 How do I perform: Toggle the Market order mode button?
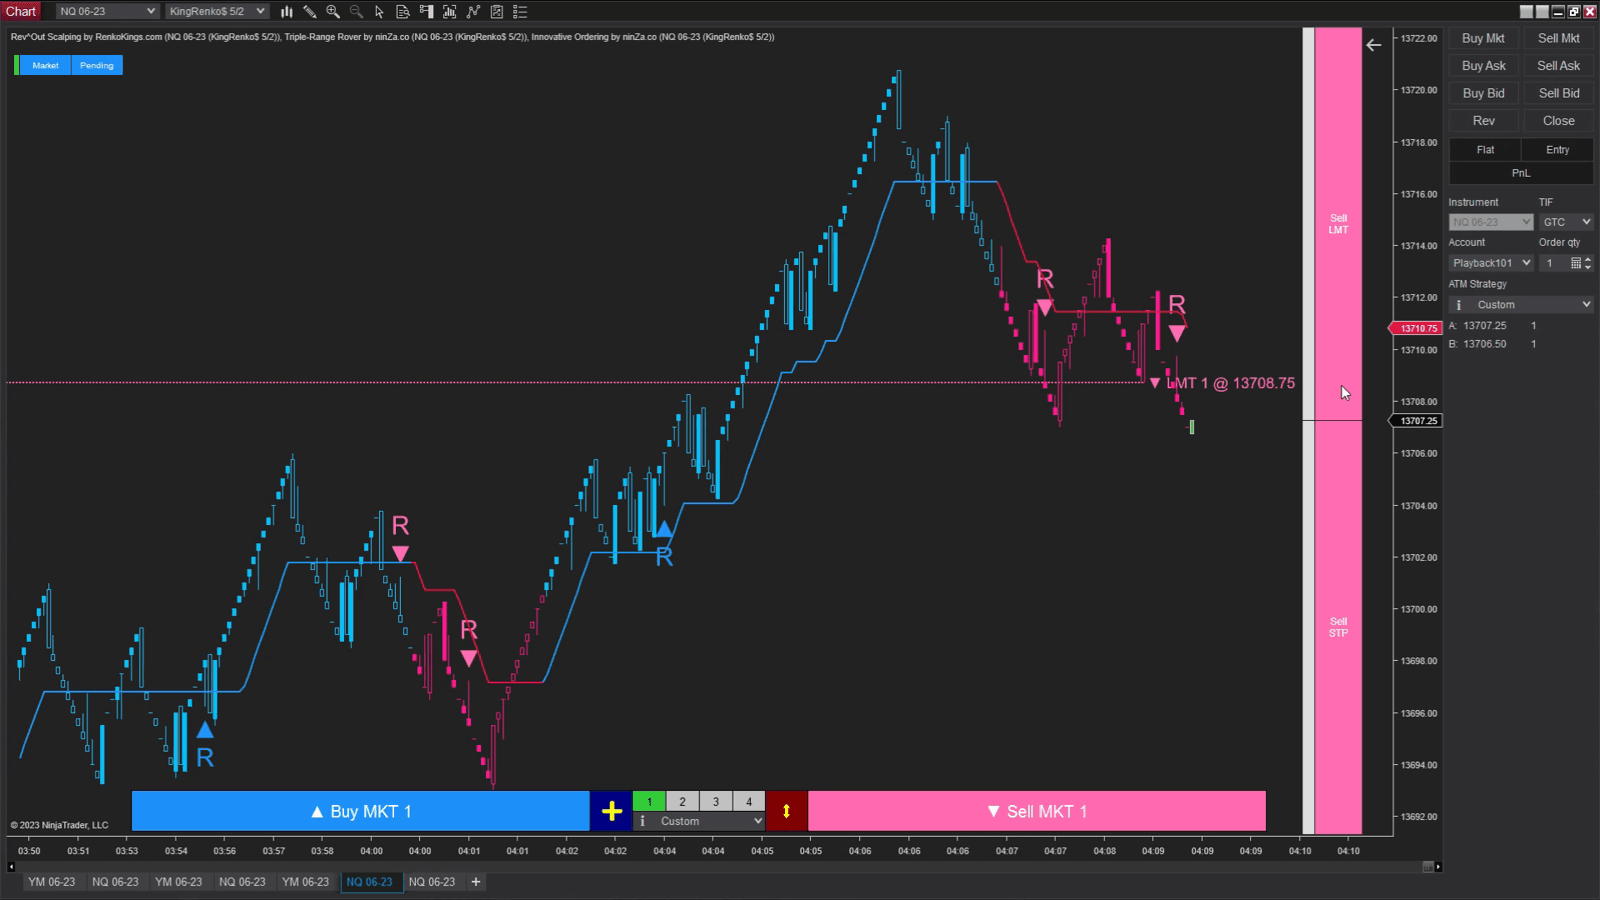(x=45, y=66)
